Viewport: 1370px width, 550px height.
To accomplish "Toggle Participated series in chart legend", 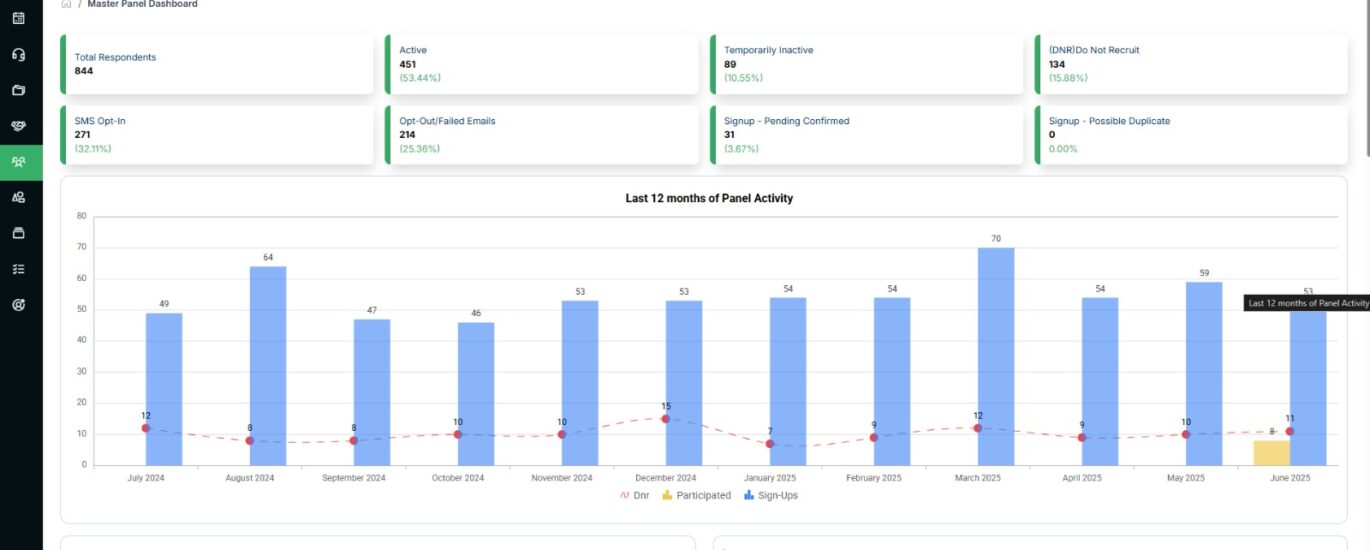I will click(696, 495).
